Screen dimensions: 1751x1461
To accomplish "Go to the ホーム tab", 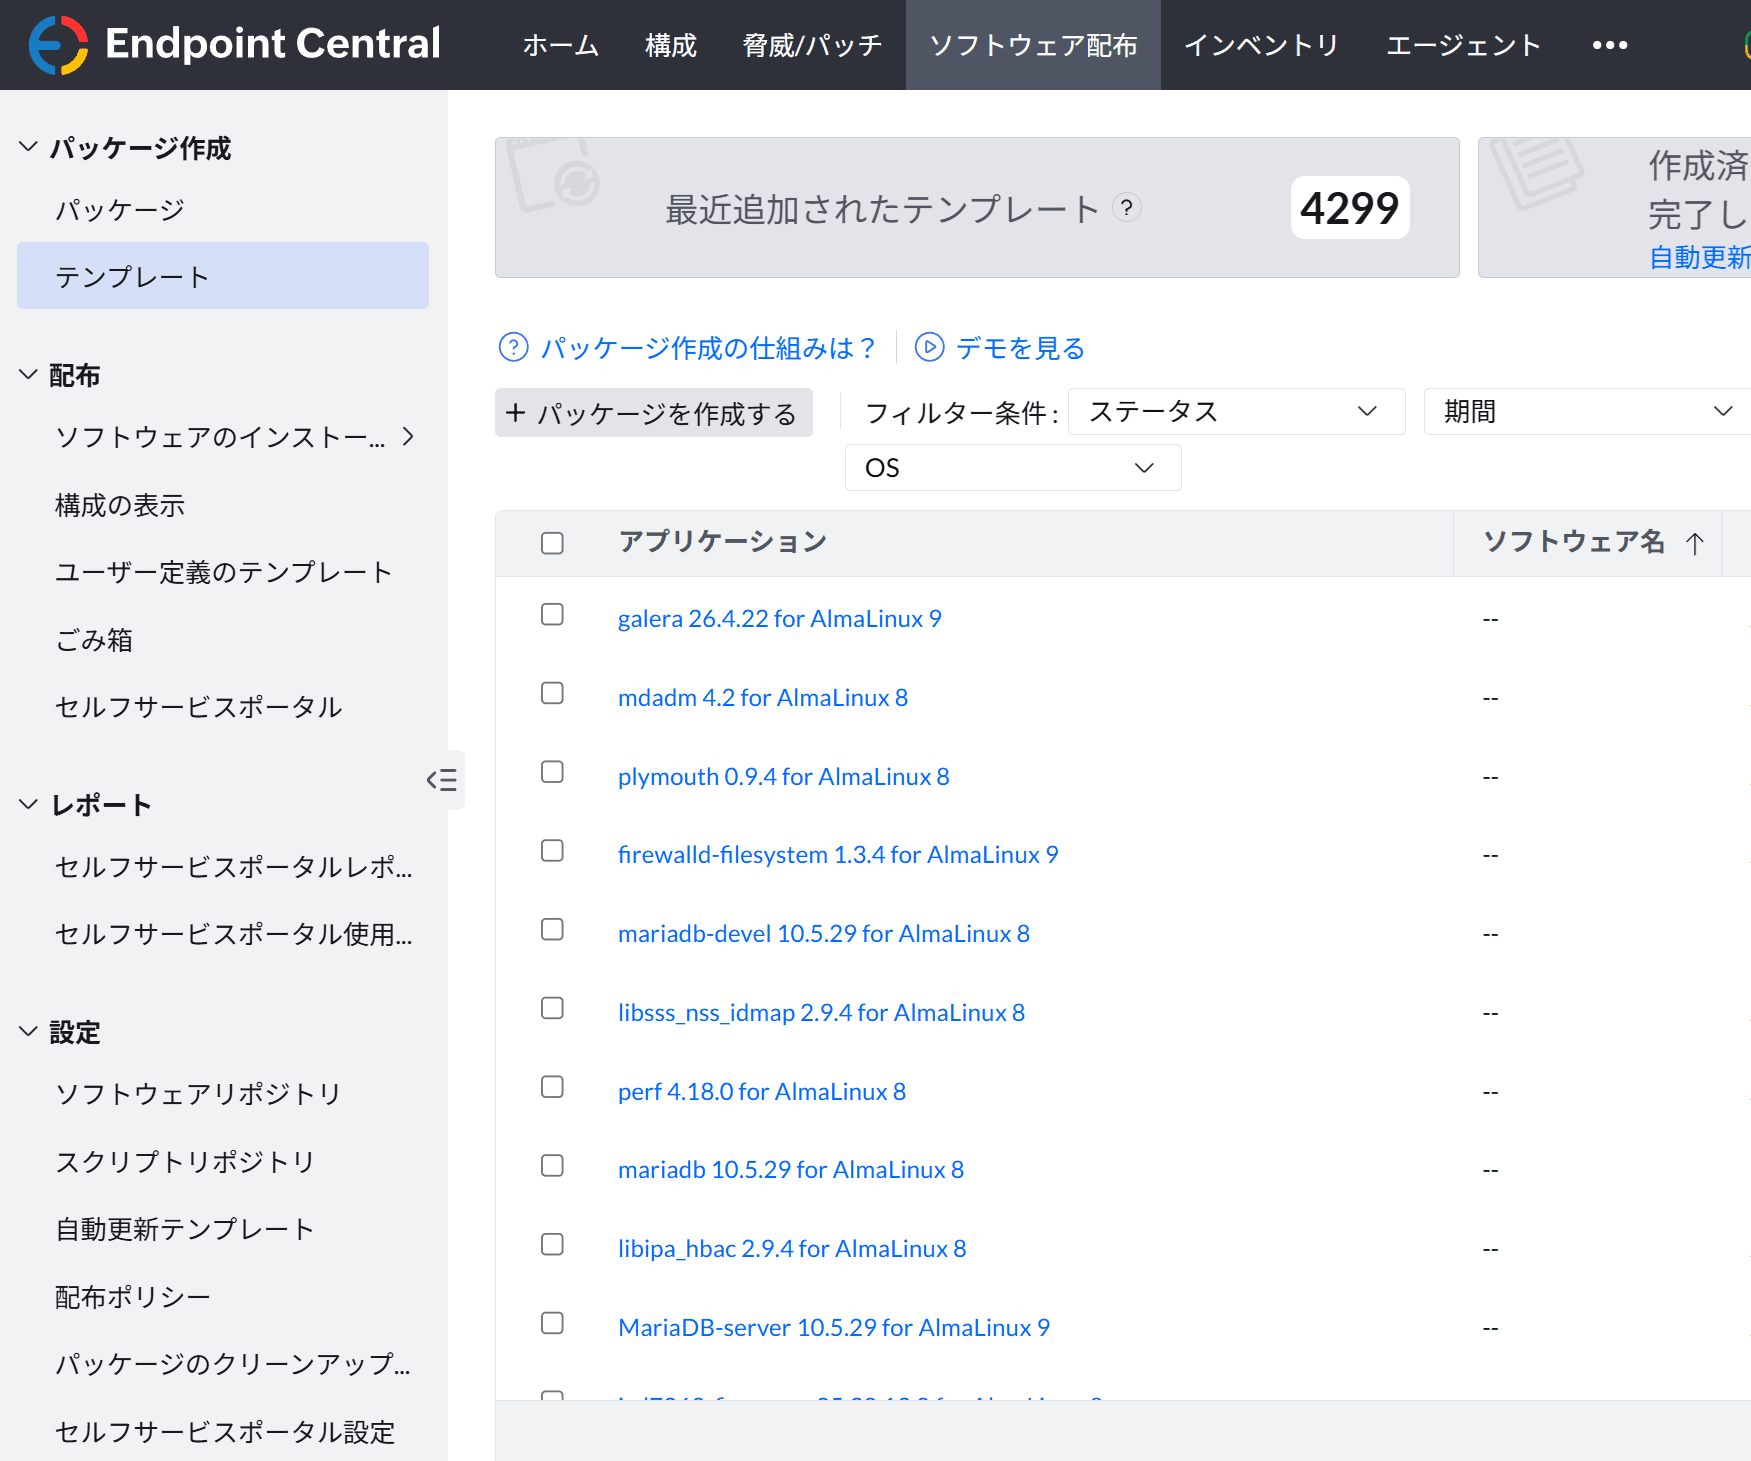I will click(560, 45).
